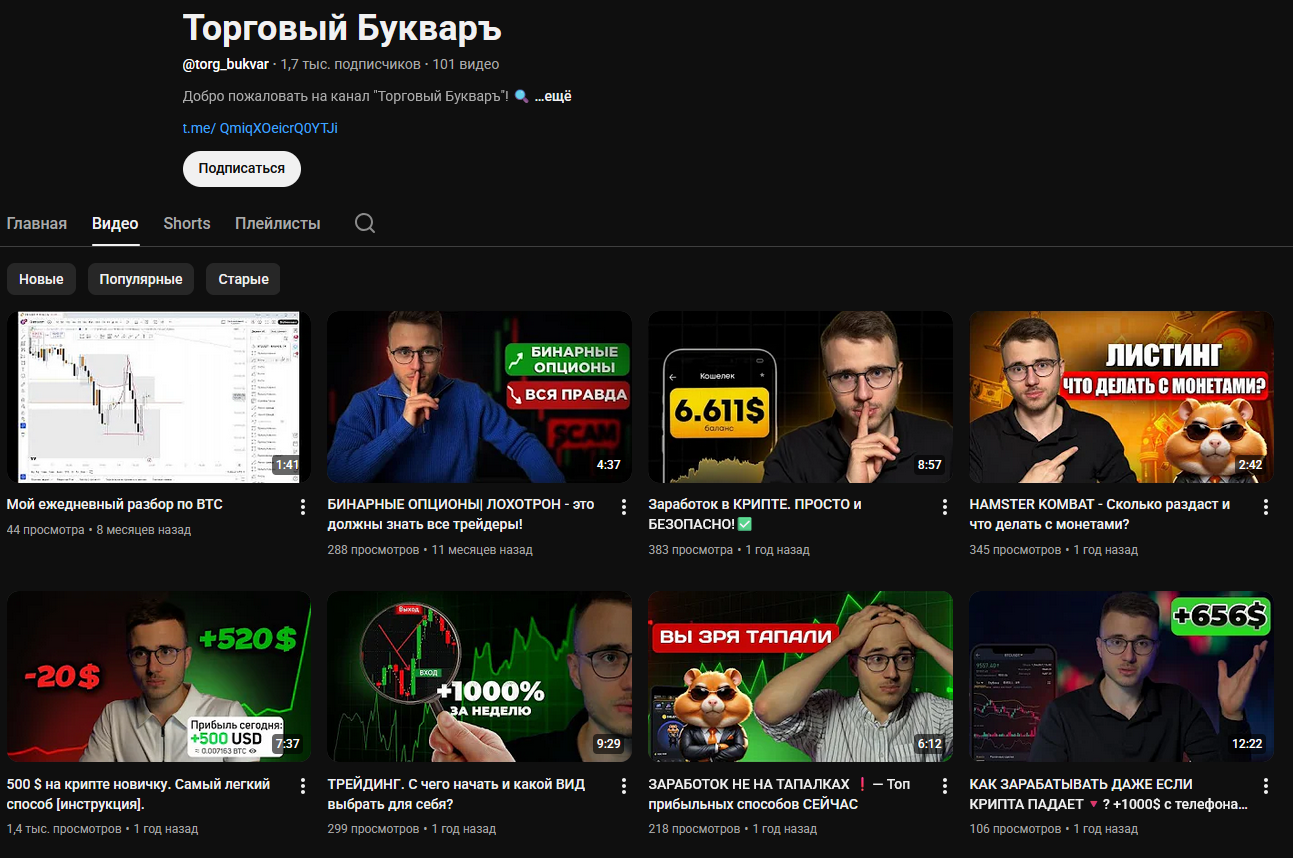The height and width of the screenshot is (858, 1293).
Task: Select the 'Новые' sort filter chip
Action: 41,279
